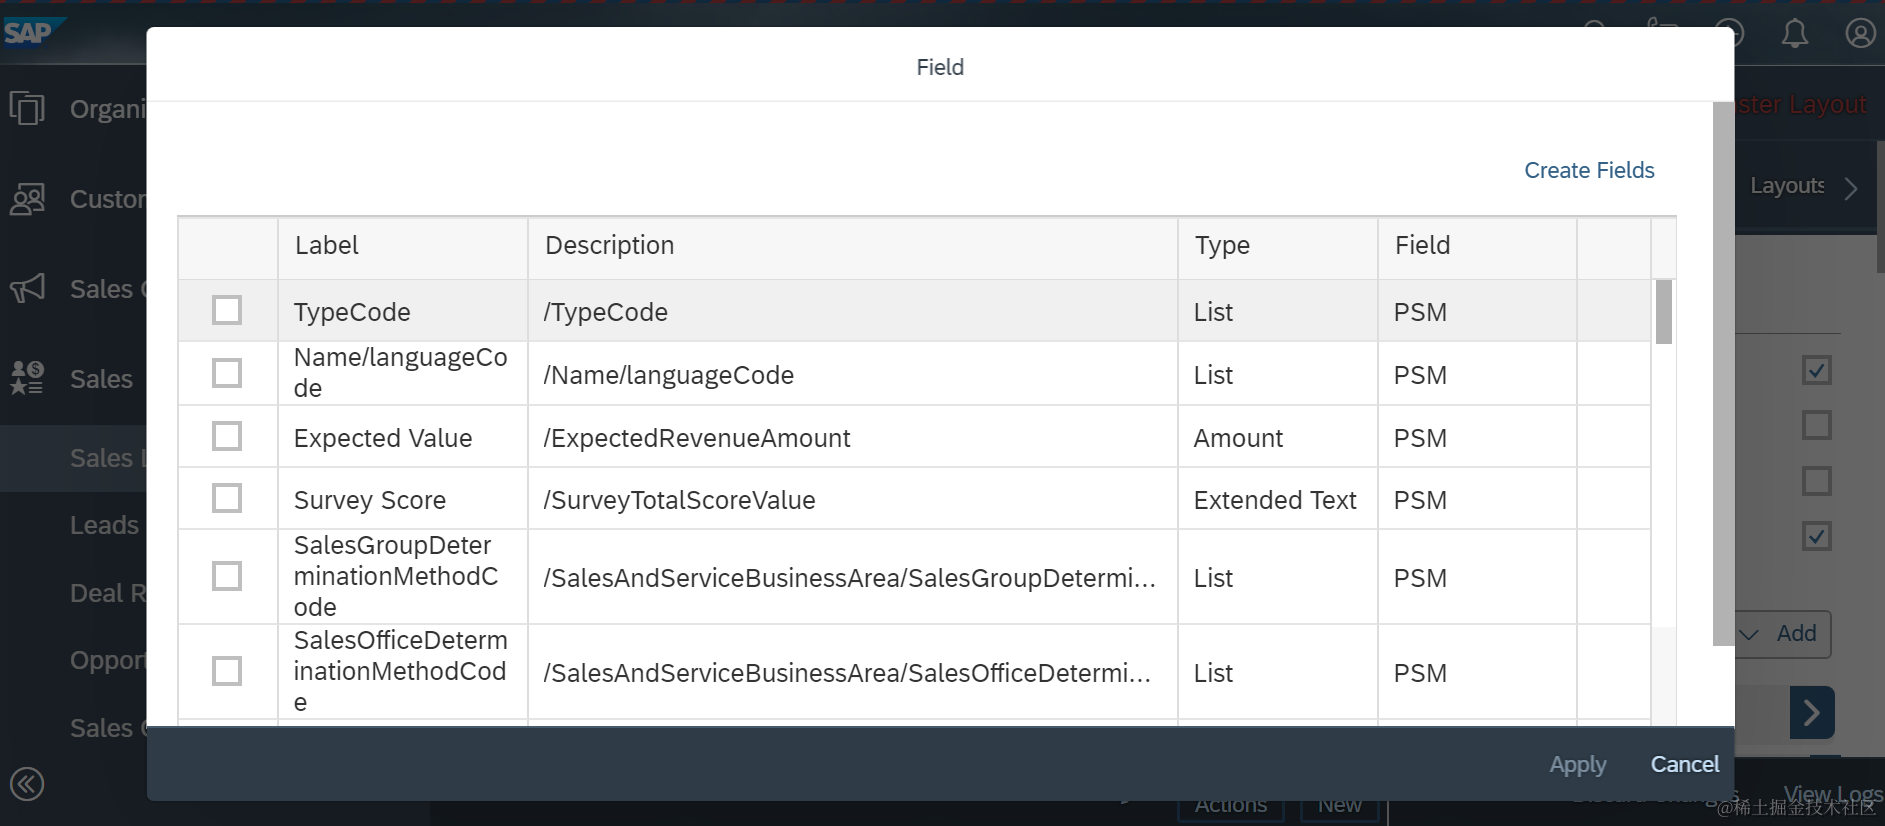Click the Create Fields link
This screenshot has height=826, width=1885.
[1588, 171]
